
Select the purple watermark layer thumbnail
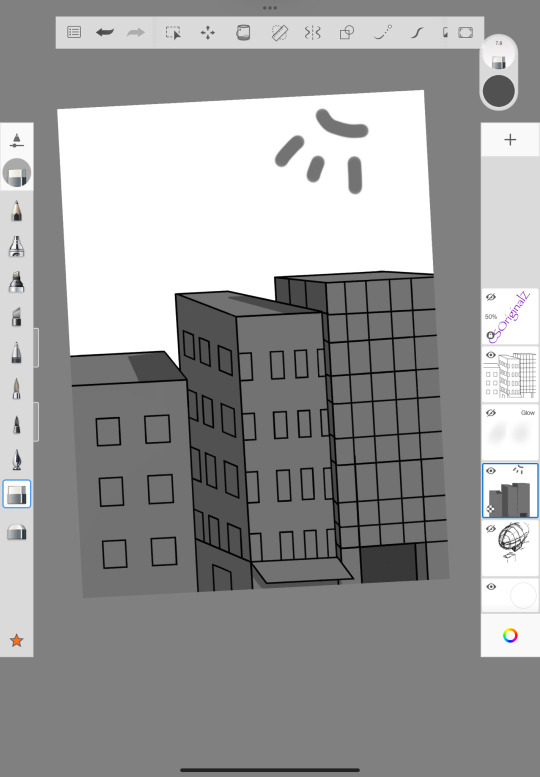click(x=510, y=317)
